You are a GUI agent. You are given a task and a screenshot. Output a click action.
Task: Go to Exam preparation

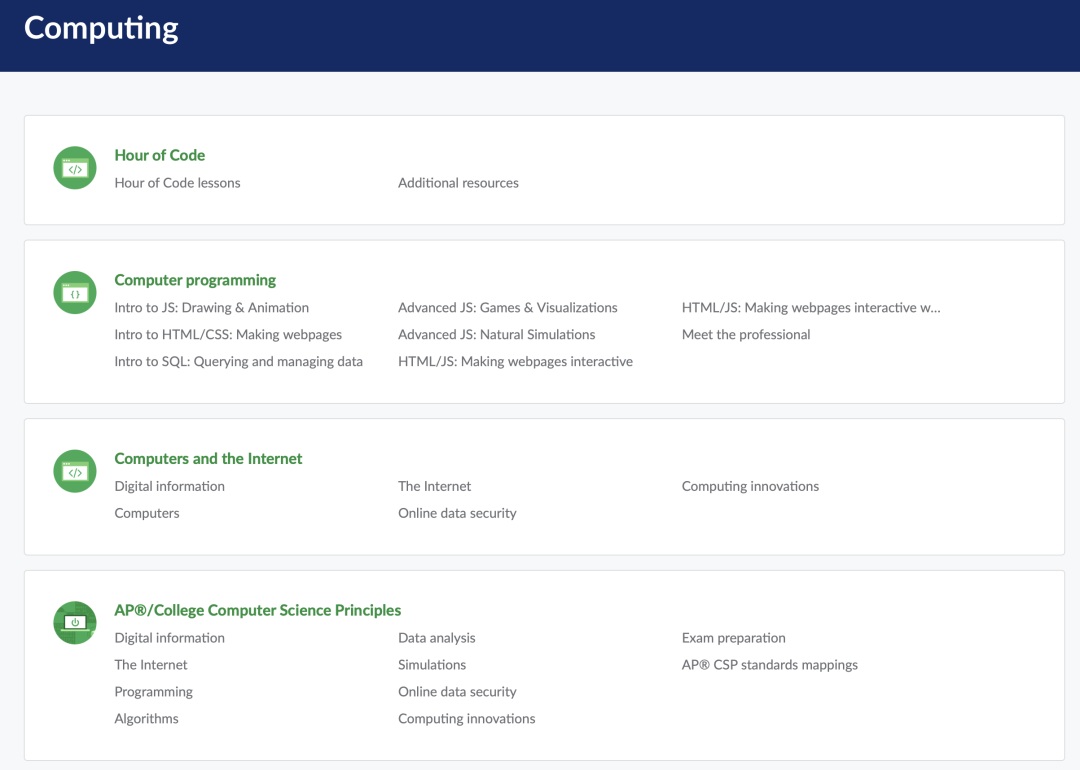click(x=734, y=638)
